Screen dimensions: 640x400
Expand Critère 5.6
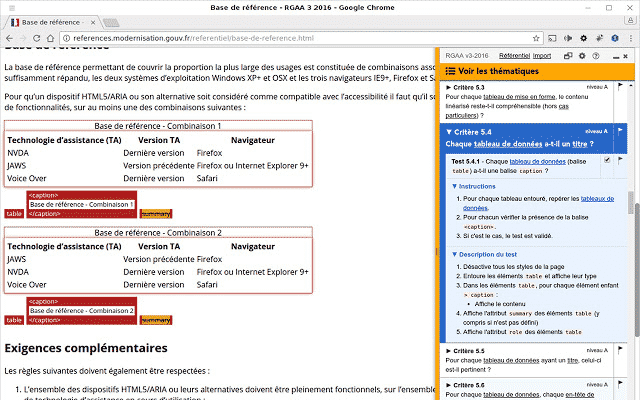465,385
